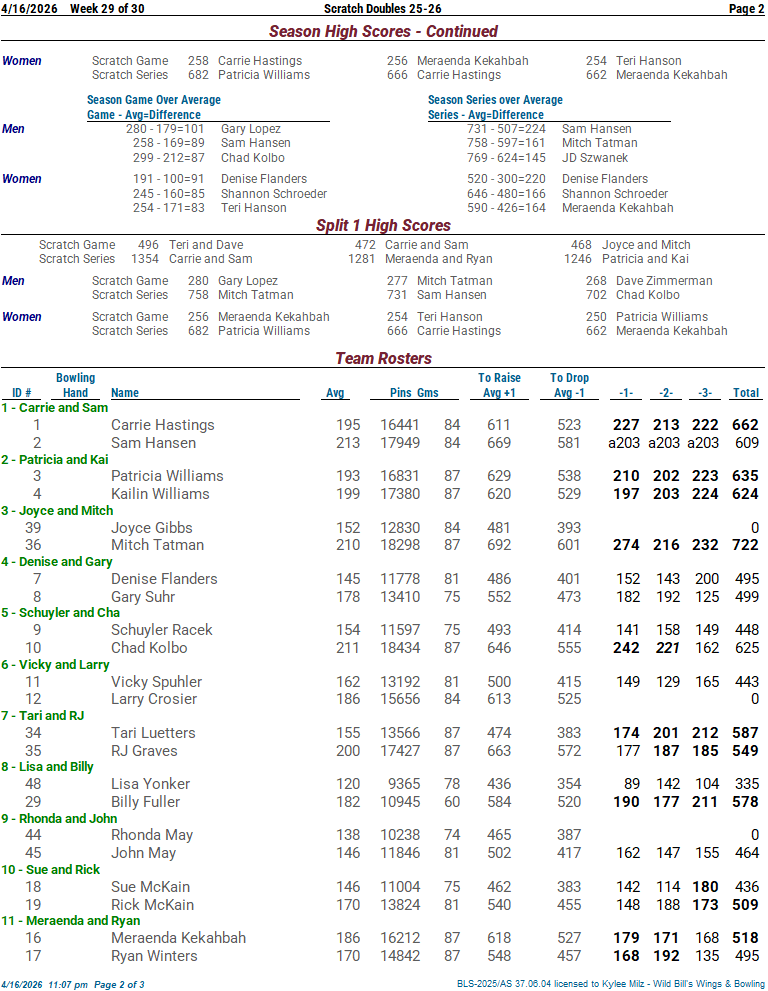Click the 'Series - Avg=Difference' subheading
Viewport: 768px width, 991px height.
click(x=485, y=115)
